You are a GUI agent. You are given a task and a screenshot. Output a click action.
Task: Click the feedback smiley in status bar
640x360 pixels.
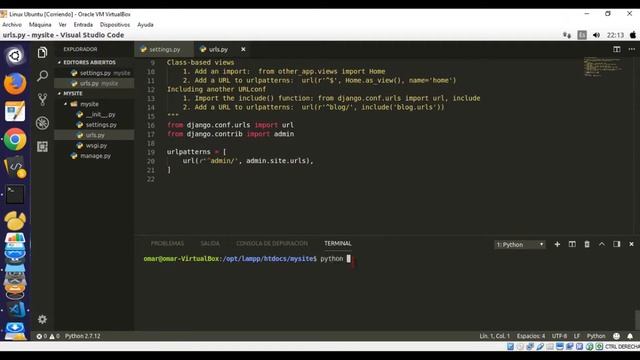pos(616,336)
